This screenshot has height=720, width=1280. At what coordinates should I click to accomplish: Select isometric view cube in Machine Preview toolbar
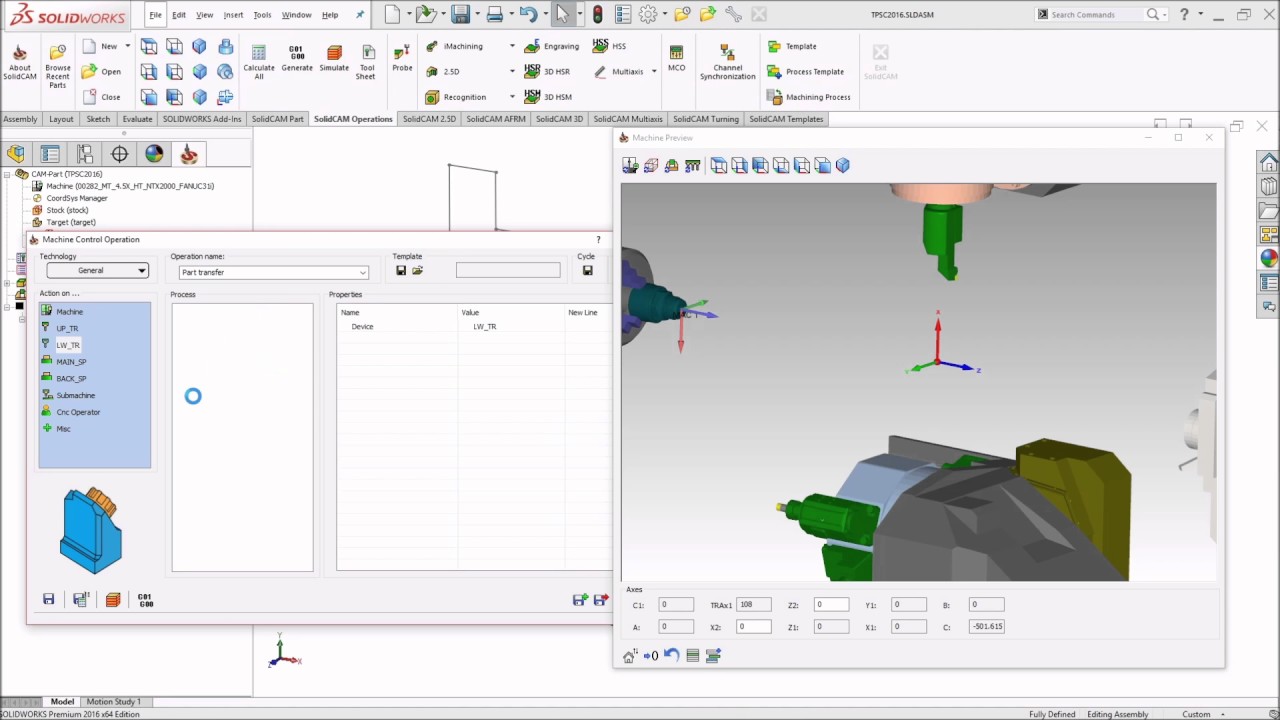[843, 166]
